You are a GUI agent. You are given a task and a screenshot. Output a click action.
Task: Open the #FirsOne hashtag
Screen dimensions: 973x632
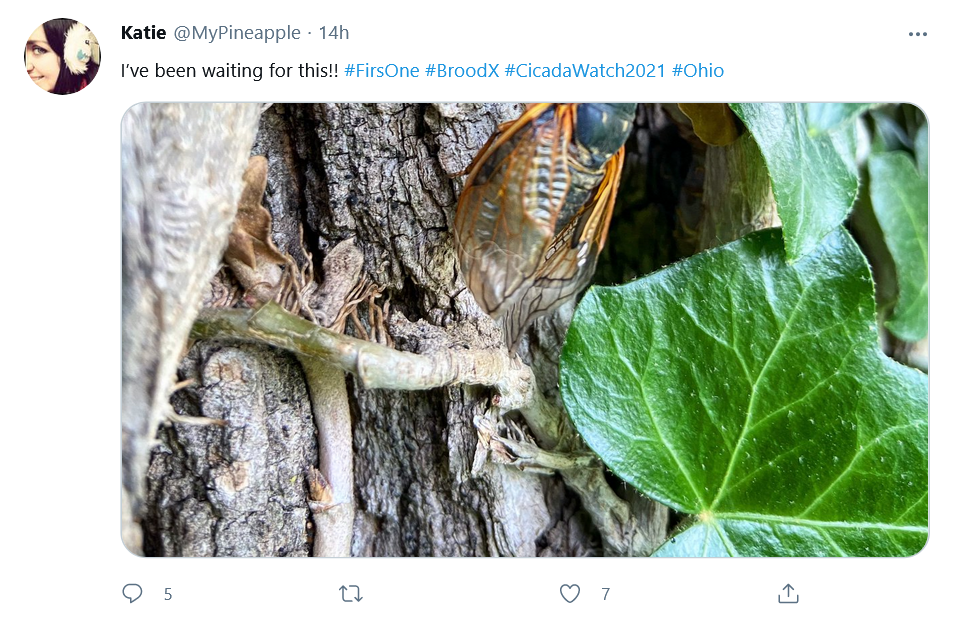[x=381, y=71]
